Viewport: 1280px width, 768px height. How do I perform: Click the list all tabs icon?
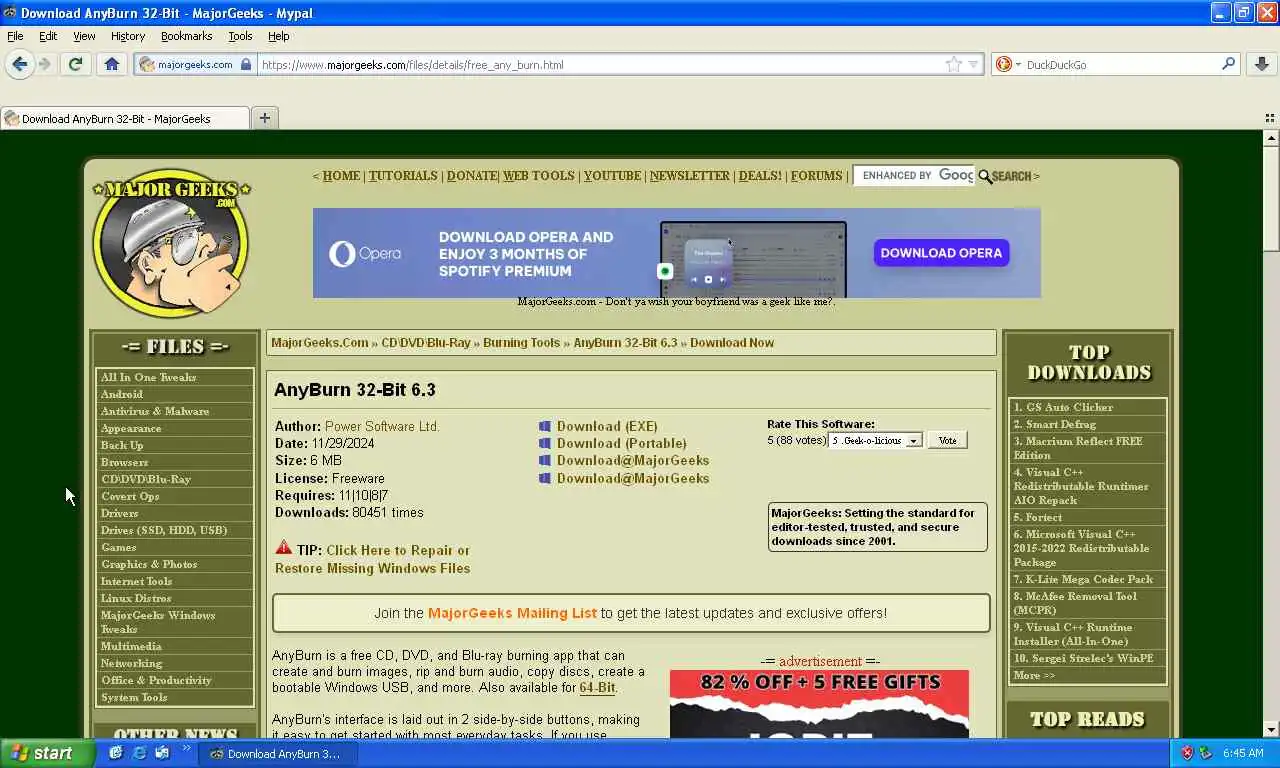1270,118
